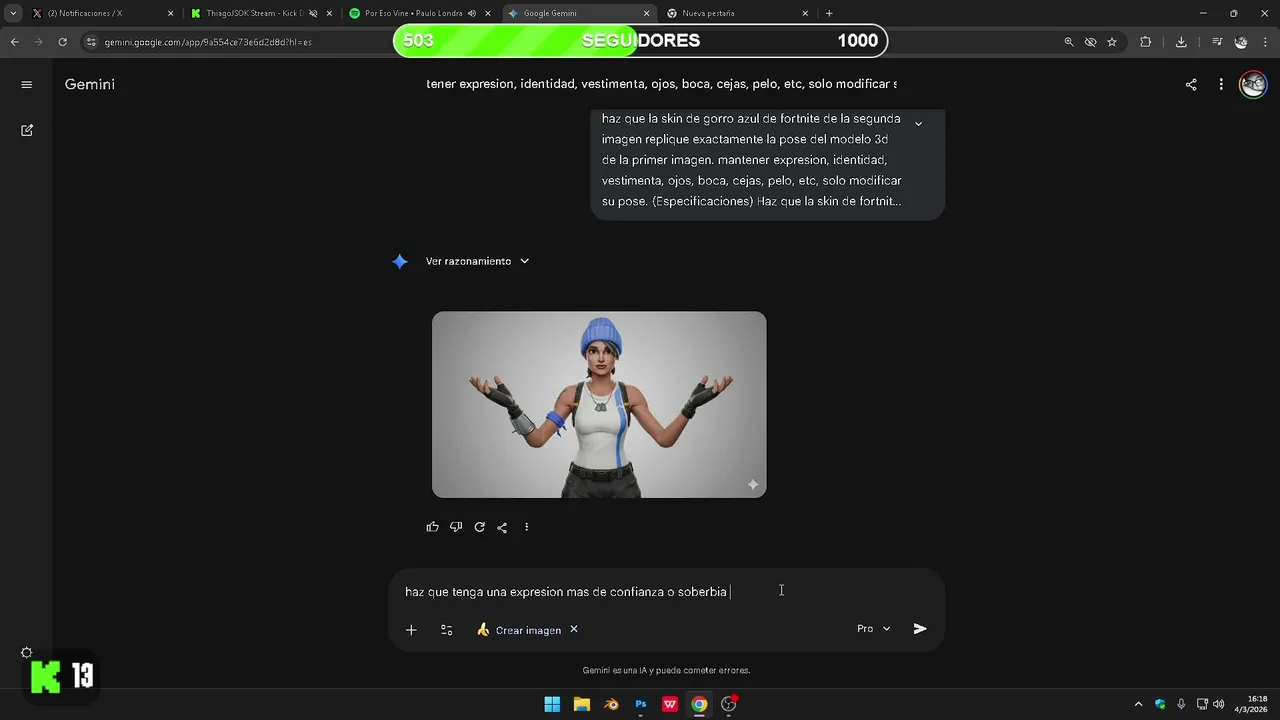Click the conversation title text at the top

(661, 84)
